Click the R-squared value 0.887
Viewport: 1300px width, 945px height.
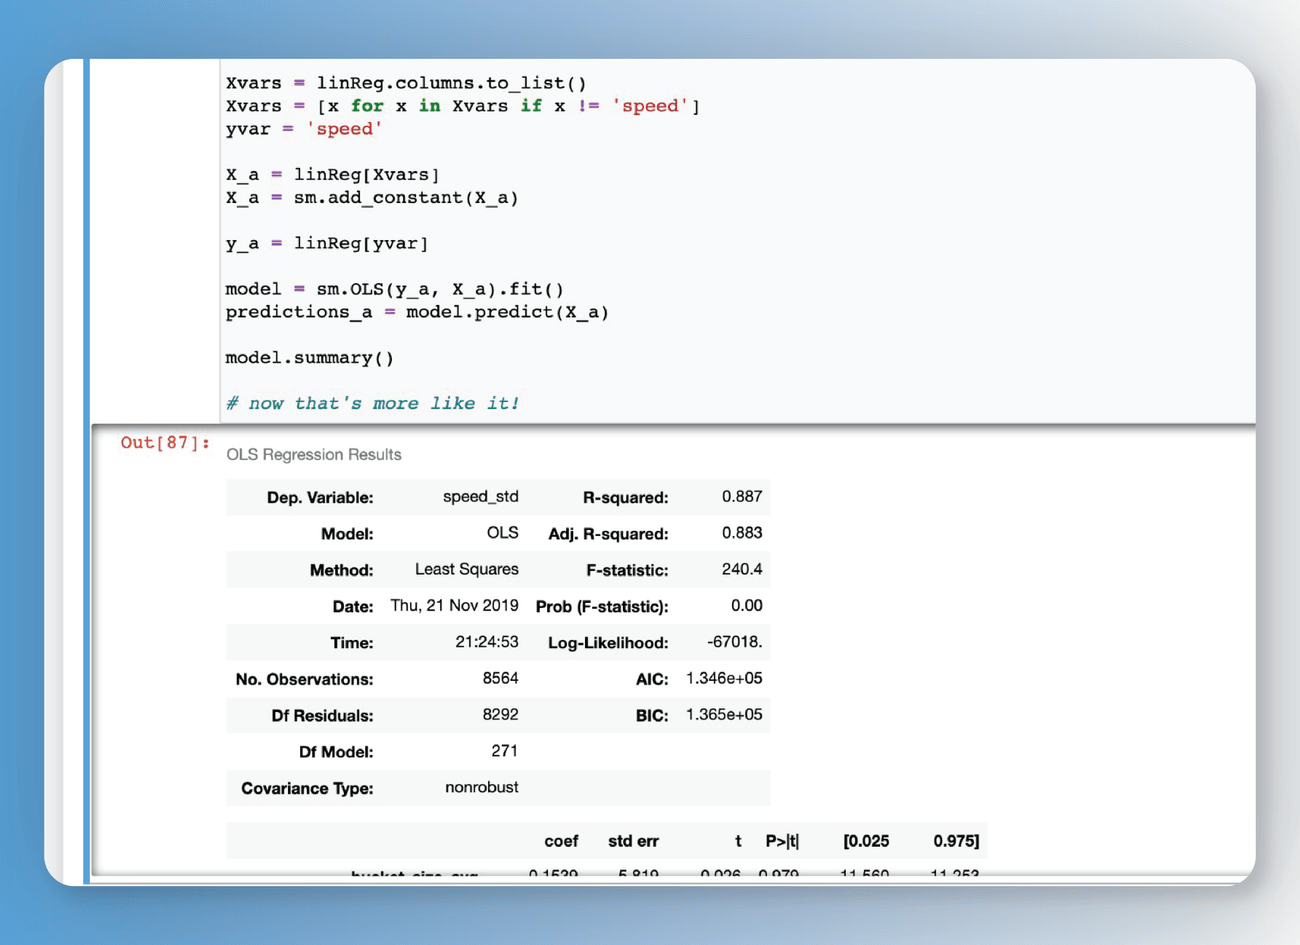(x=742, y=496)
